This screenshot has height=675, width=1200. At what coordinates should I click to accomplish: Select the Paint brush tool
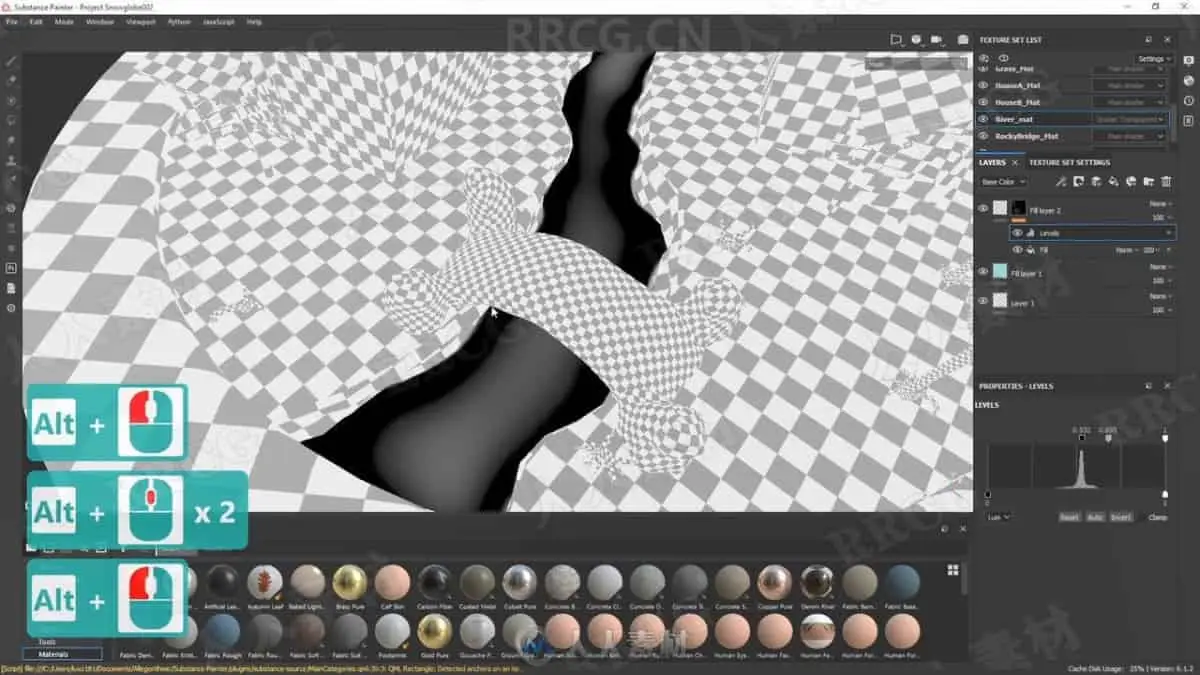tap(11, 62)
